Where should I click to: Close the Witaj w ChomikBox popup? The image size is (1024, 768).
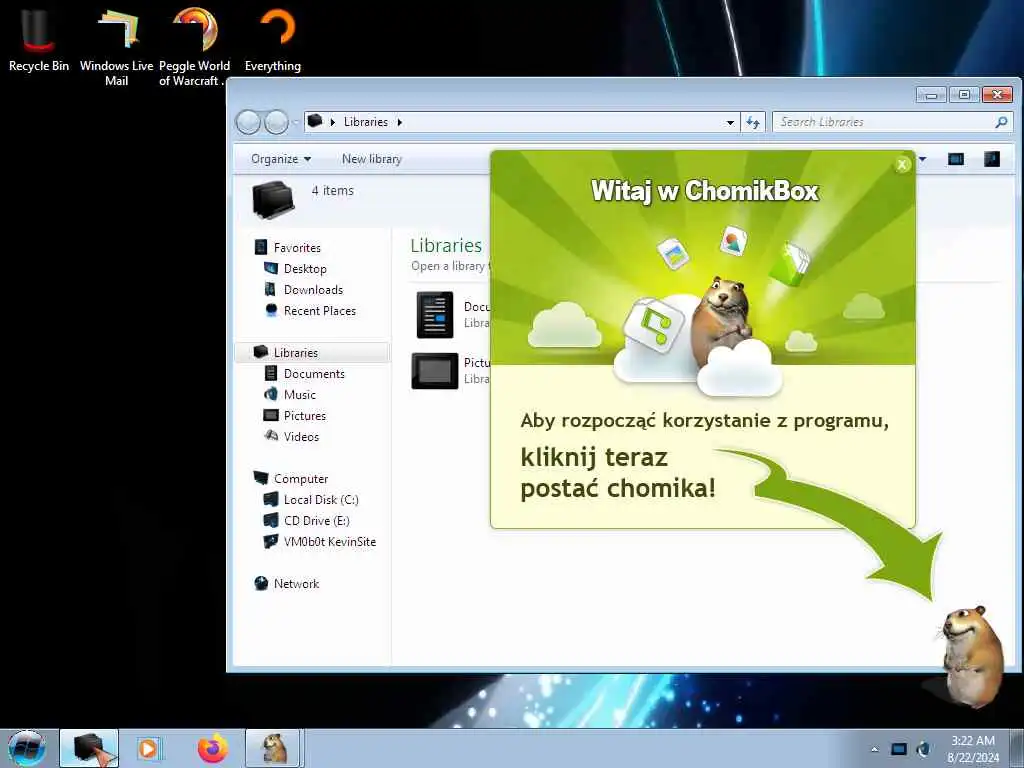click(902, 165)
